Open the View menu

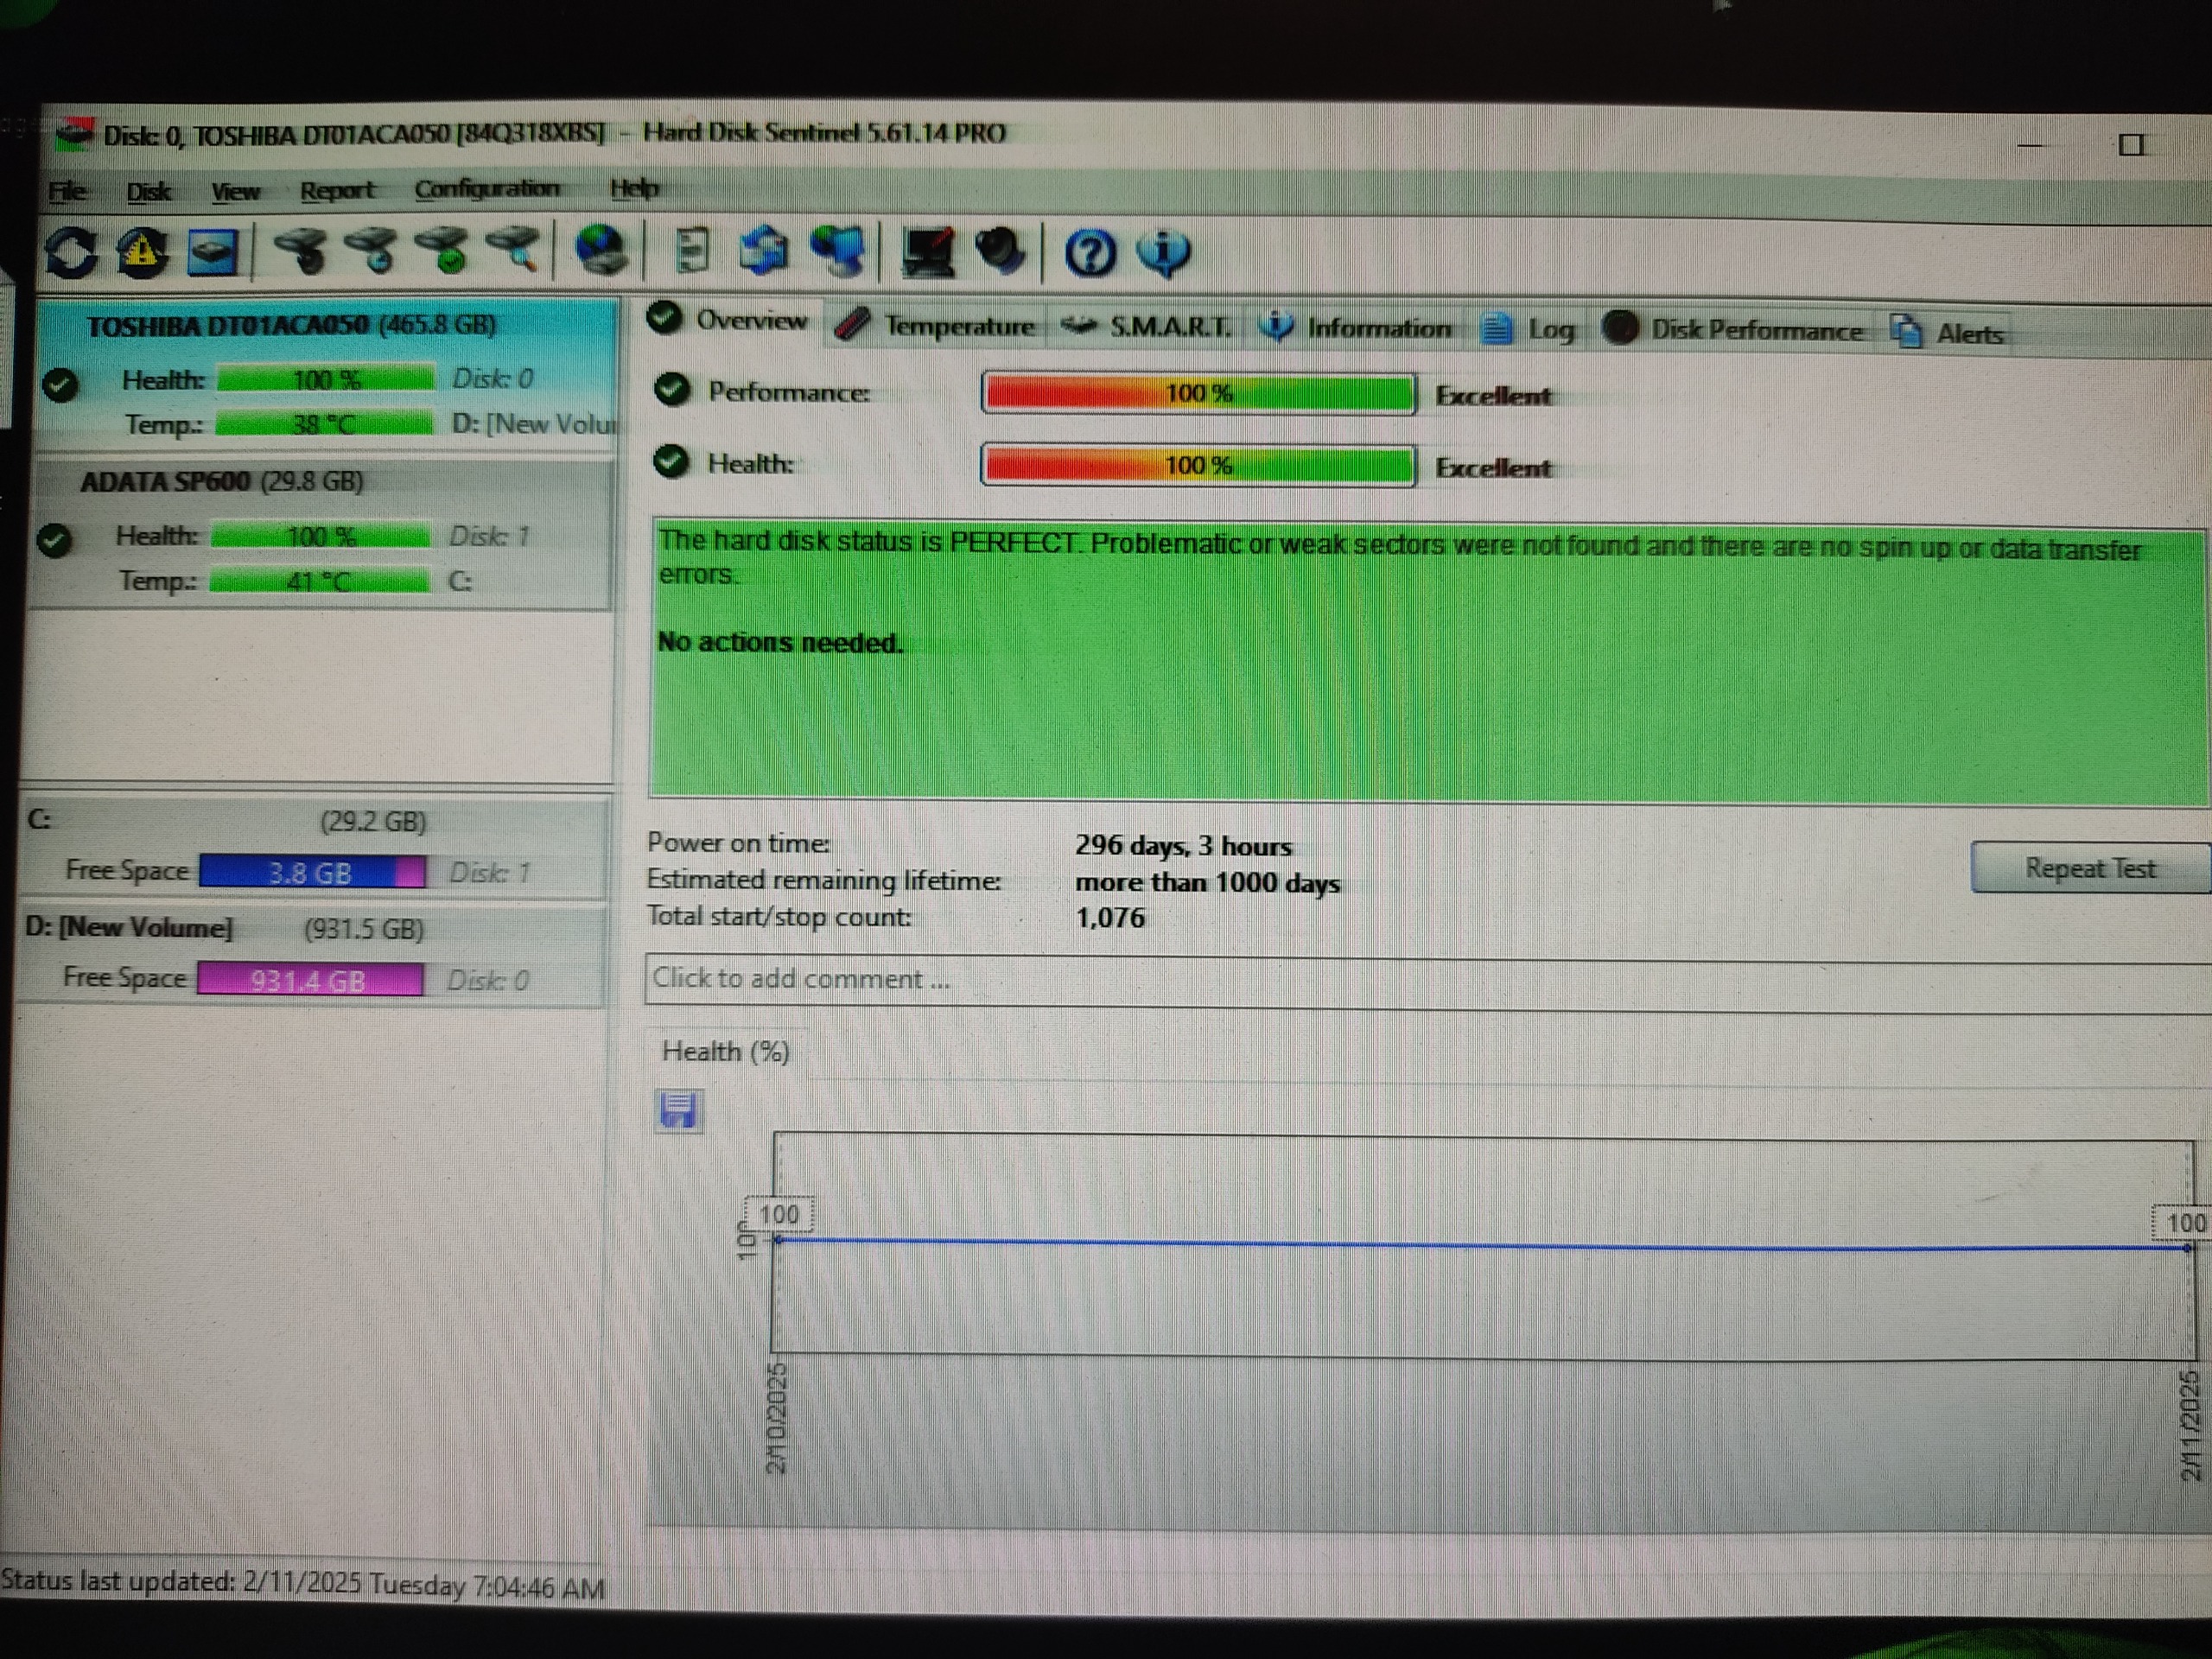coord(235,191)
